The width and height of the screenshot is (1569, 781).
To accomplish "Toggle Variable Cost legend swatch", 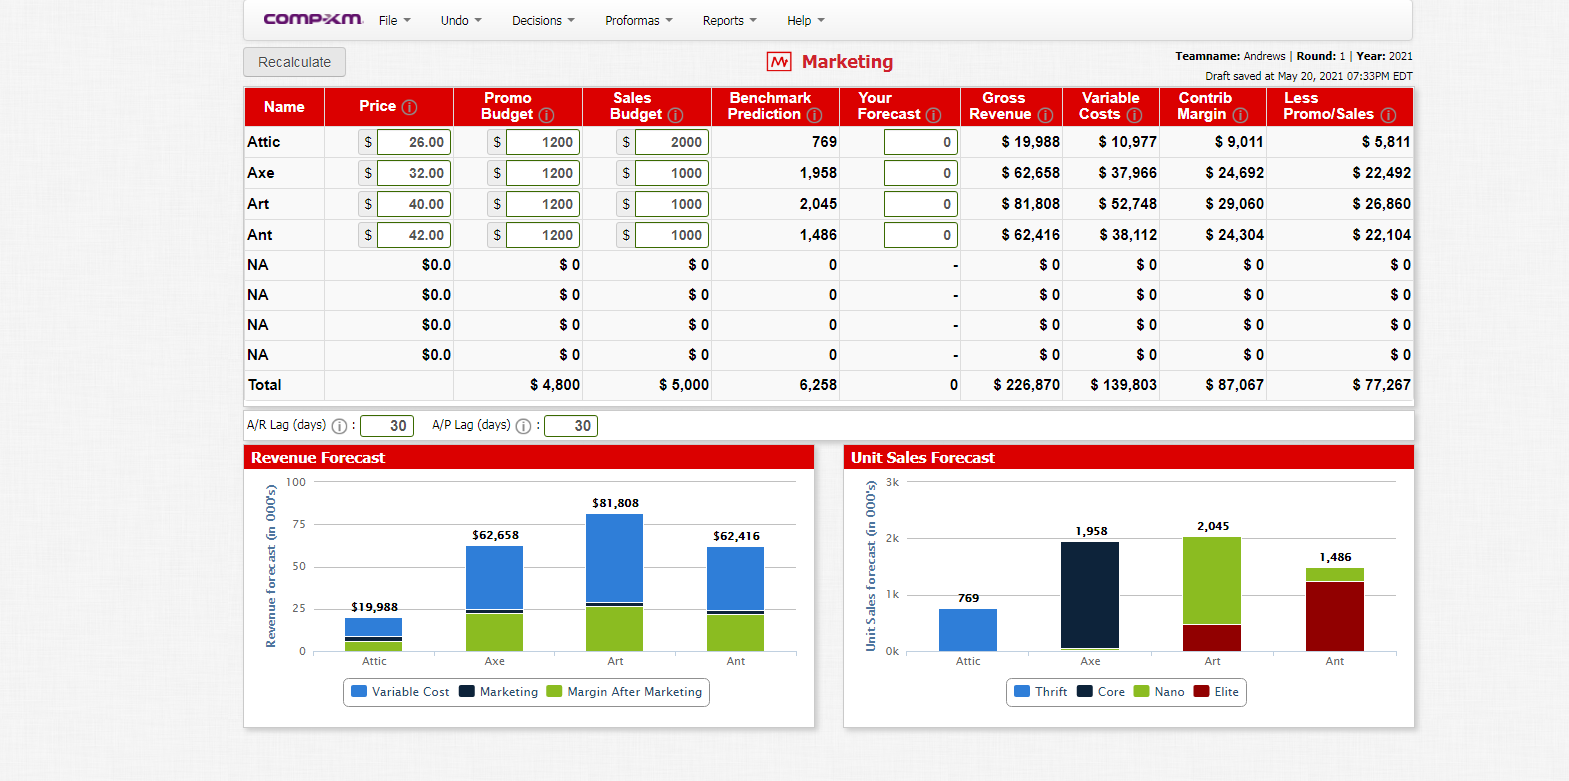I will (x=360, y=692).
